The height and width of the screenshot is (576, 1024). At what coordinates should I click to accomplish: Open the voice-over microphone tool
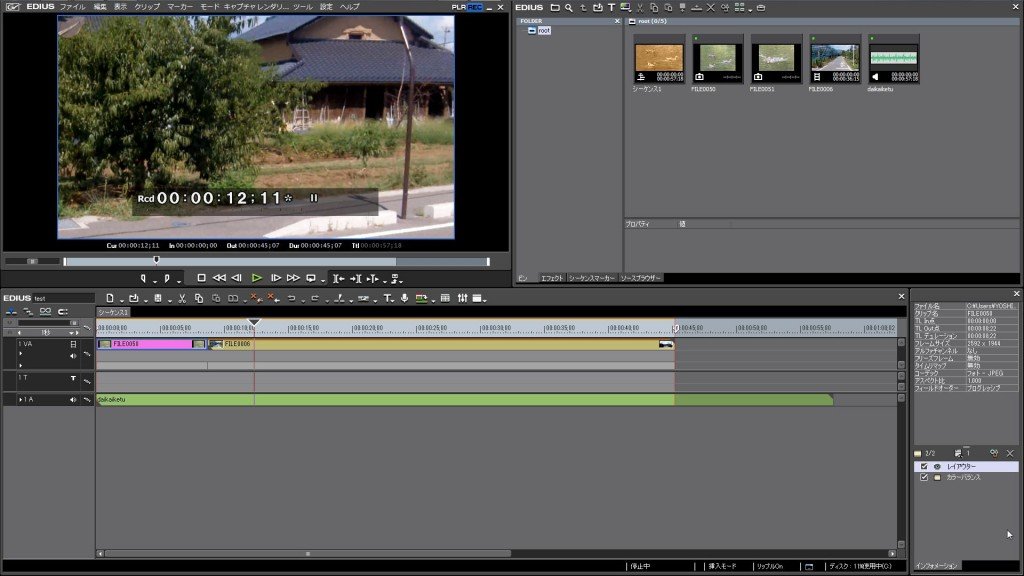(404, 298)
